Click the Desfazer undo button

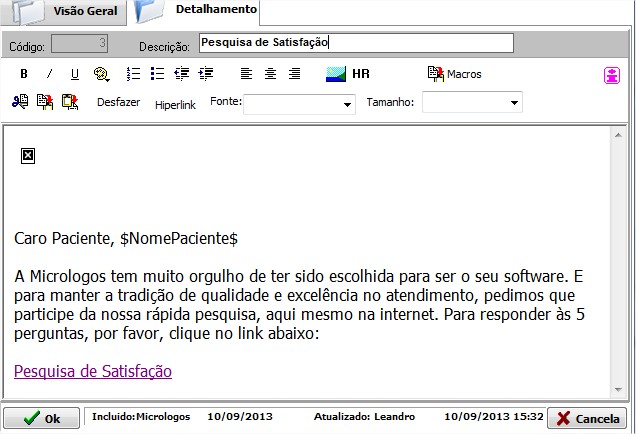tap(118, 102)
